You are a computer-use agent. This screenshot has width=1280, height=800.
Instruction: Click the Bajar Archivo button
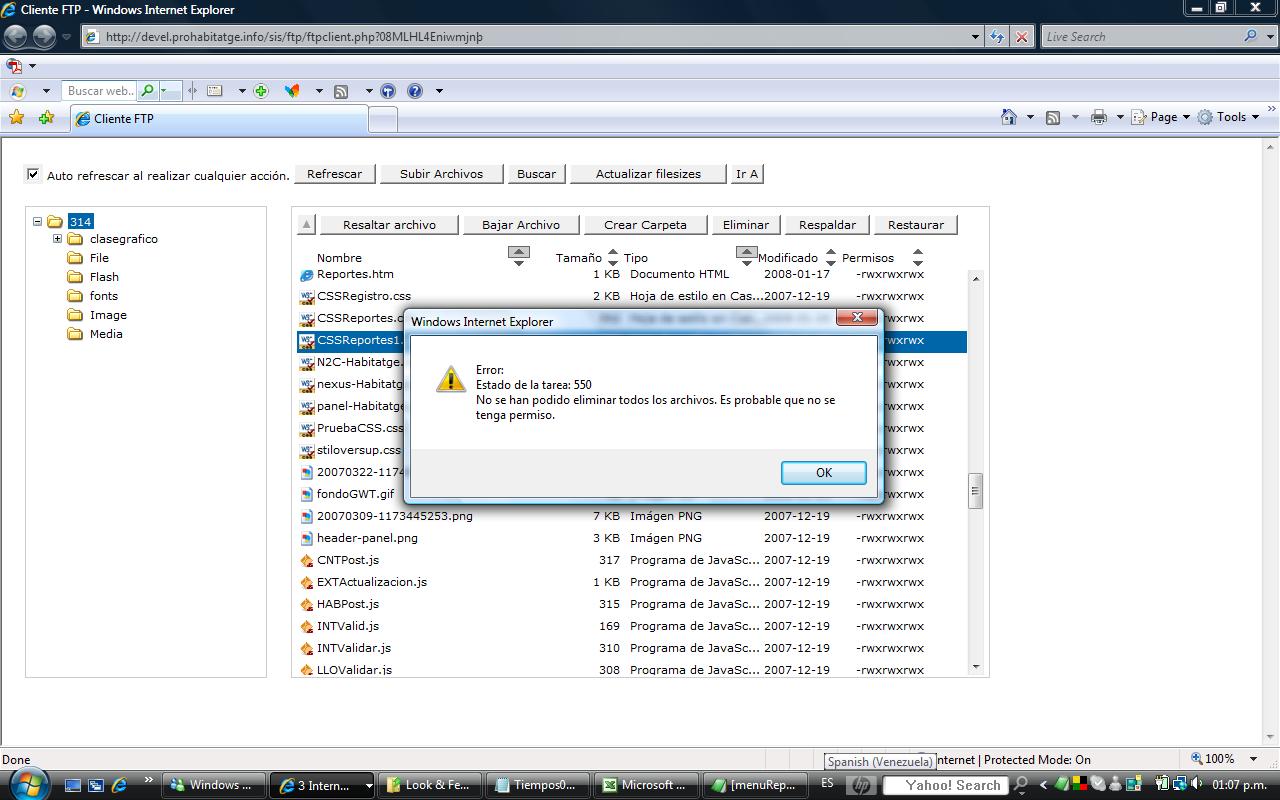521,225
